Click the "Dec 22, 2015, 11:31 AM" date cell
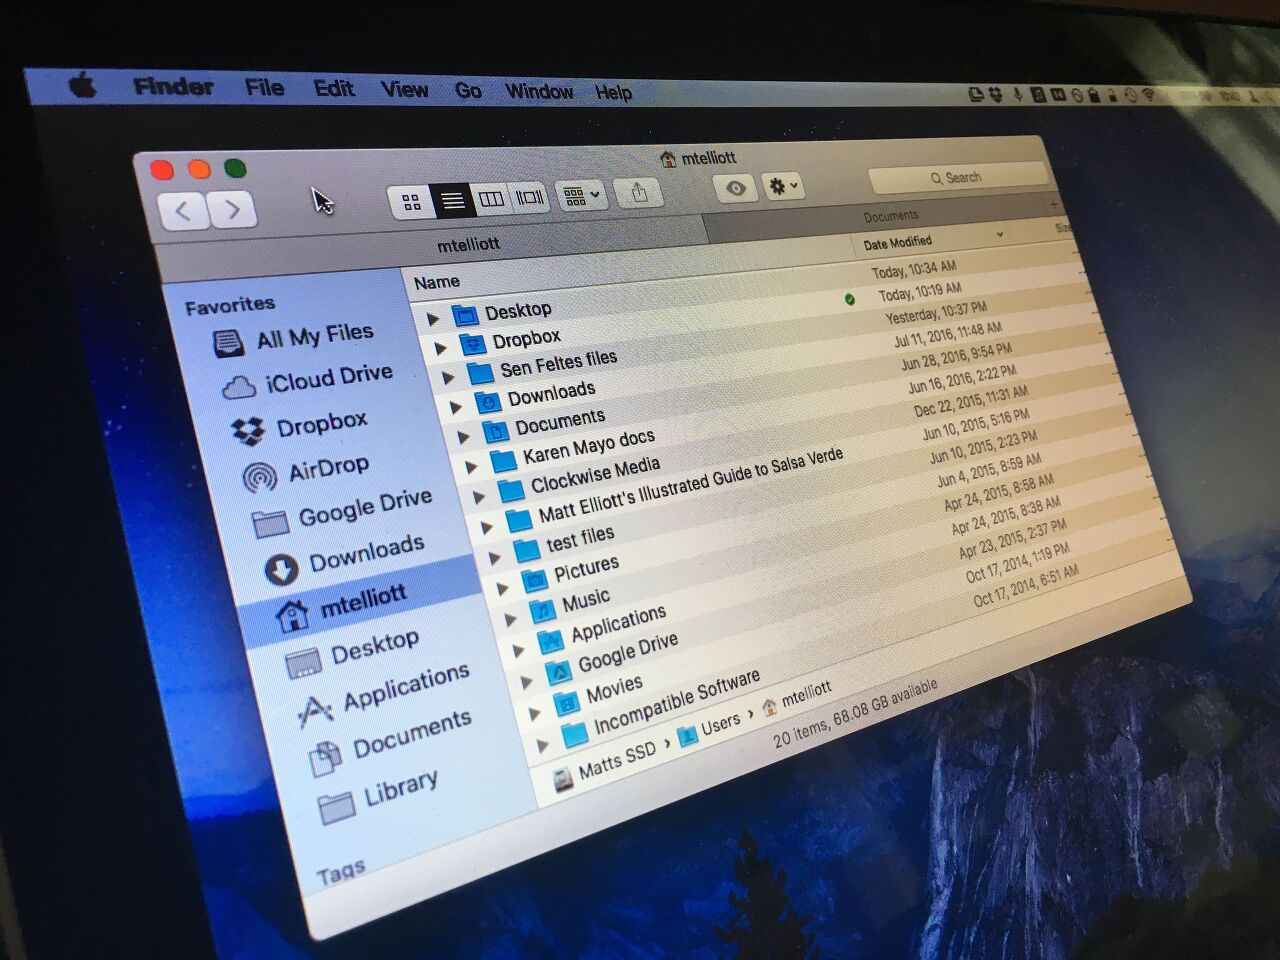This screenshot has height=960, width=1280. pos(970,401)
